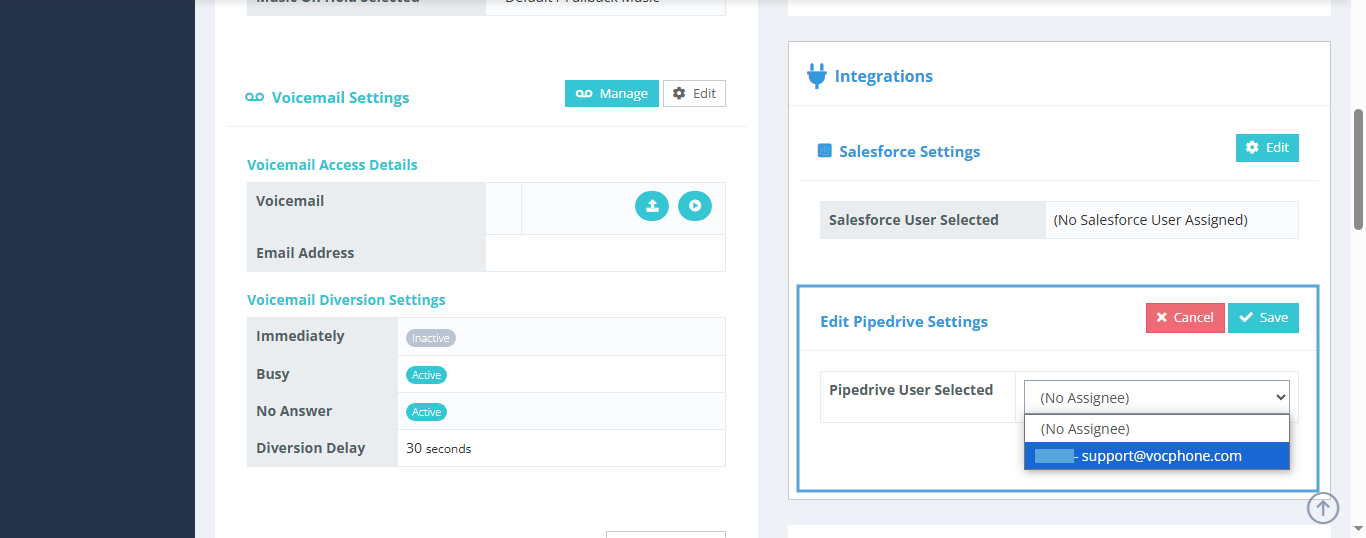Edit the Salesforce Settings

point(1267,147)
